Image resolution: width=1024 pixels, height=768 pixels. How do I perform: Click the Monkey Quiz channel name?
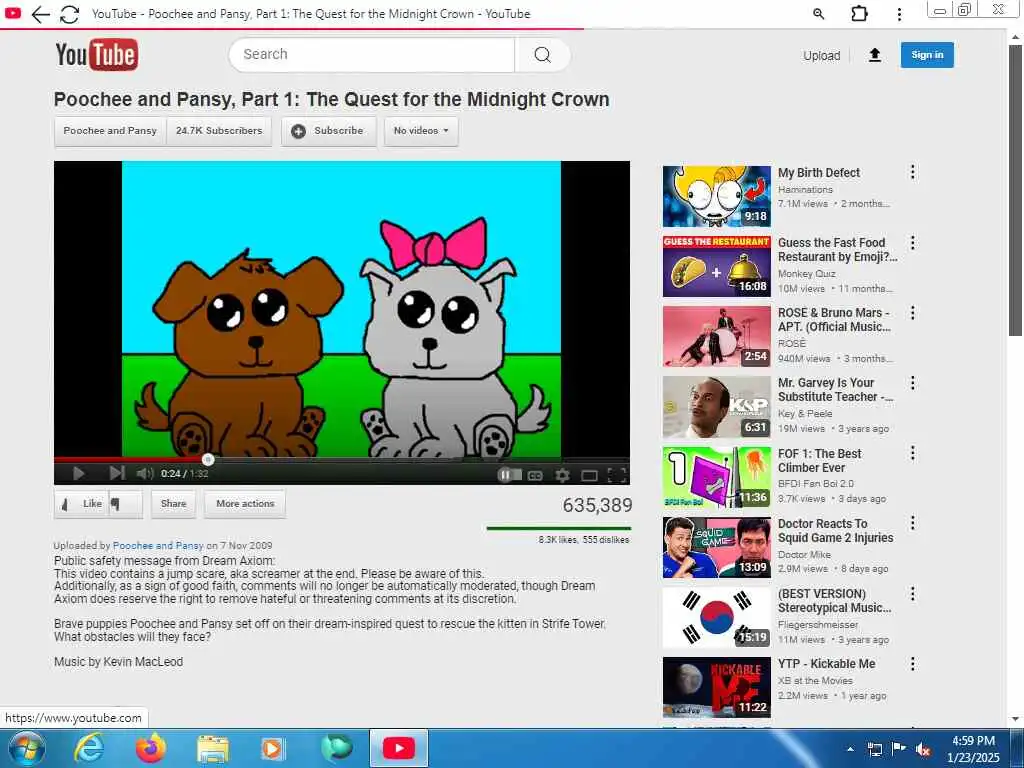[807, 274]
